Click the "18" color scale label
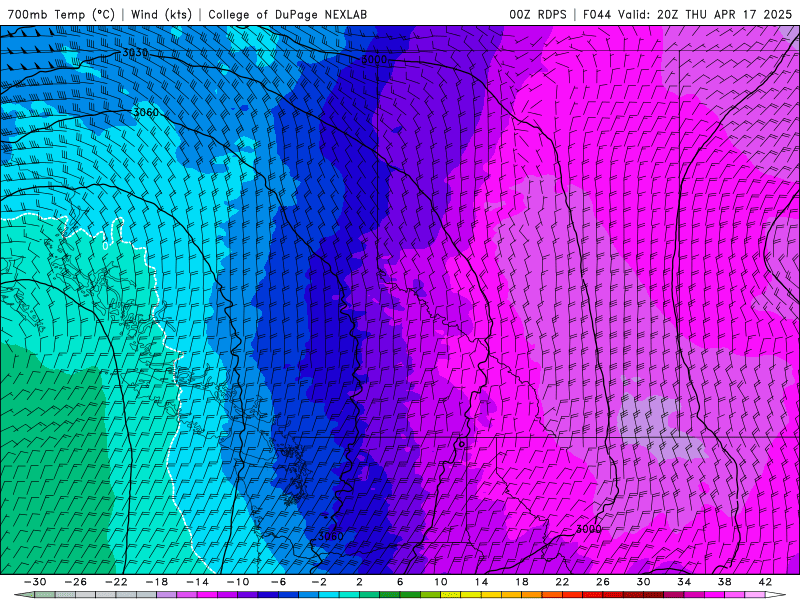Image resolution: width=800 pixels, height=600 pixels. point(521,582)
